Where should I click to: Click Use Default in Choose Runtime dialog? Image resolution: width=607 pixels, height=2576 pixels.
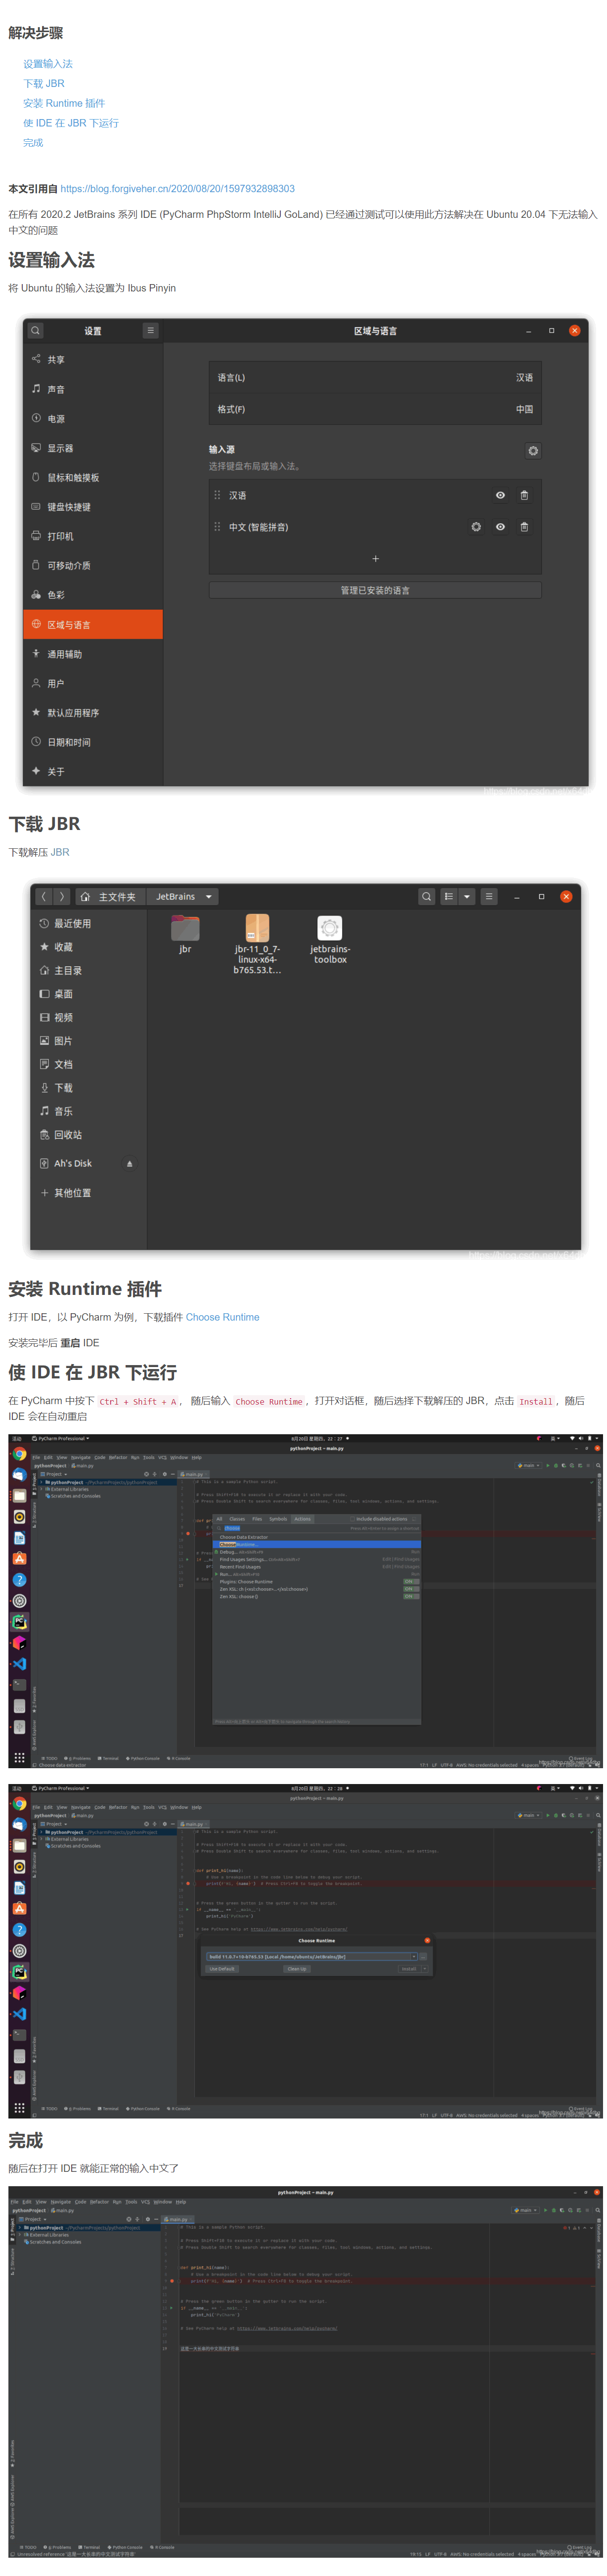[221, 1969]
